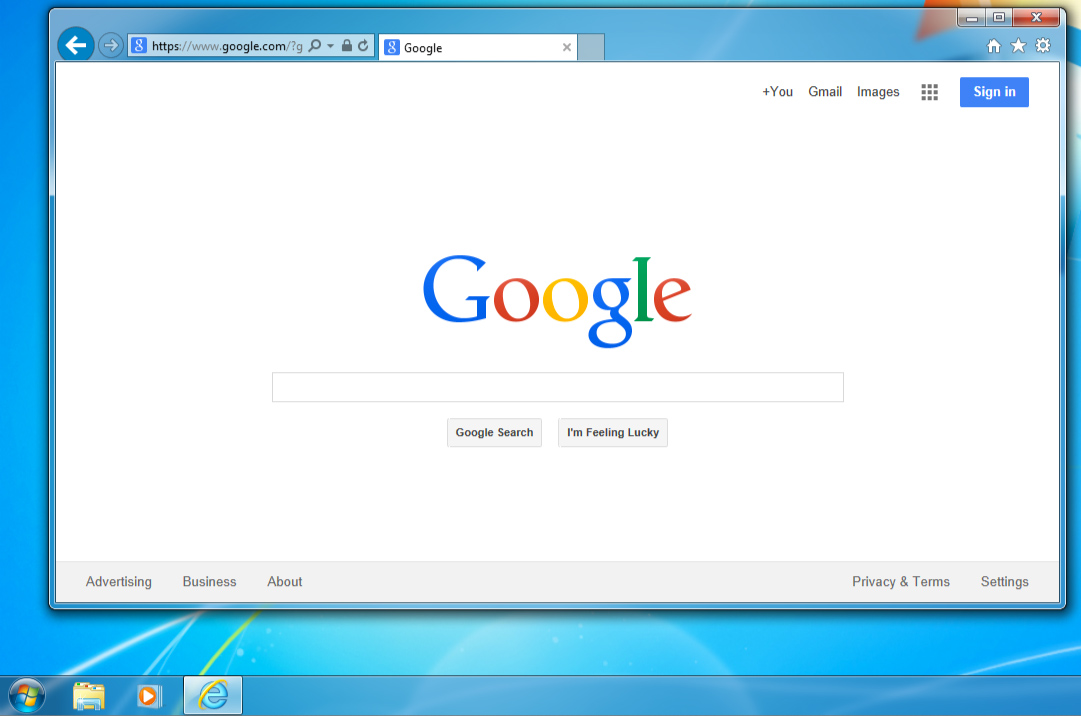The width and height of the screenshot is (1081, 716).
Task: Launch Windows Media Player from taskbar
Action: coord(150,696)
